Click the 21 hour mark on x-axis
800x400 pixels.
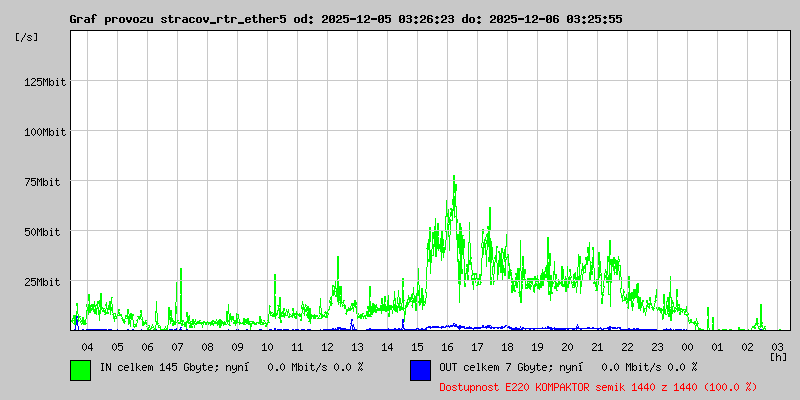[x=597, y=347]
